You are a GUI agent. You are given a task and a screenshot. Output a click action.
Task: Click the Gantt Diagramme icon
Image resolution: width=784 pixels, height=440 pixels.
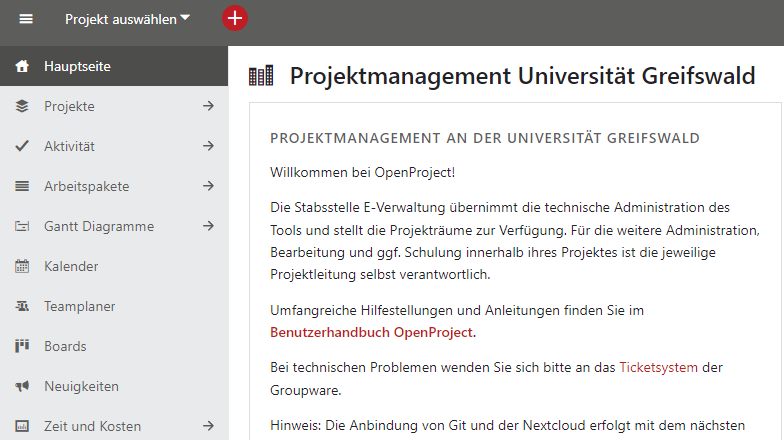click(22, 226)
